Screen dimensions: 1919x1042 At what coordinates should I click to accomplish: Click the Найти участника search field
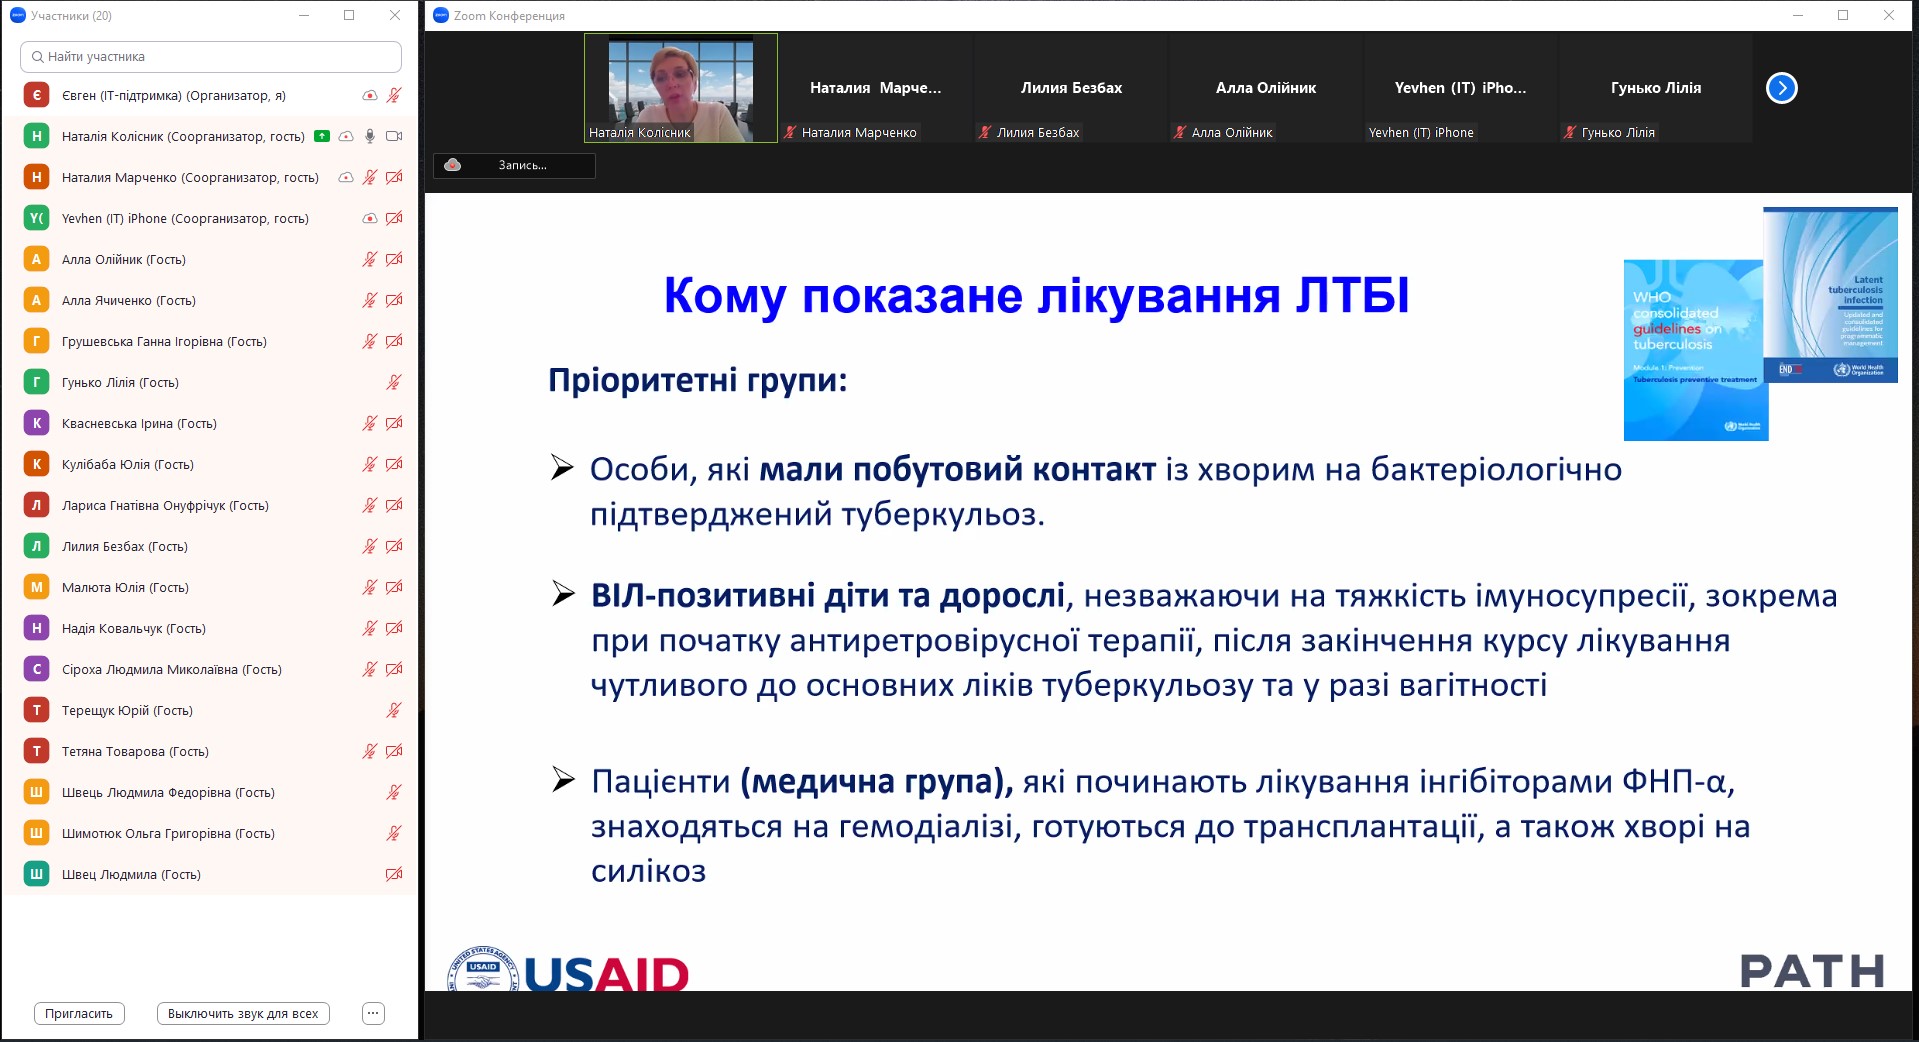(211, 57)
